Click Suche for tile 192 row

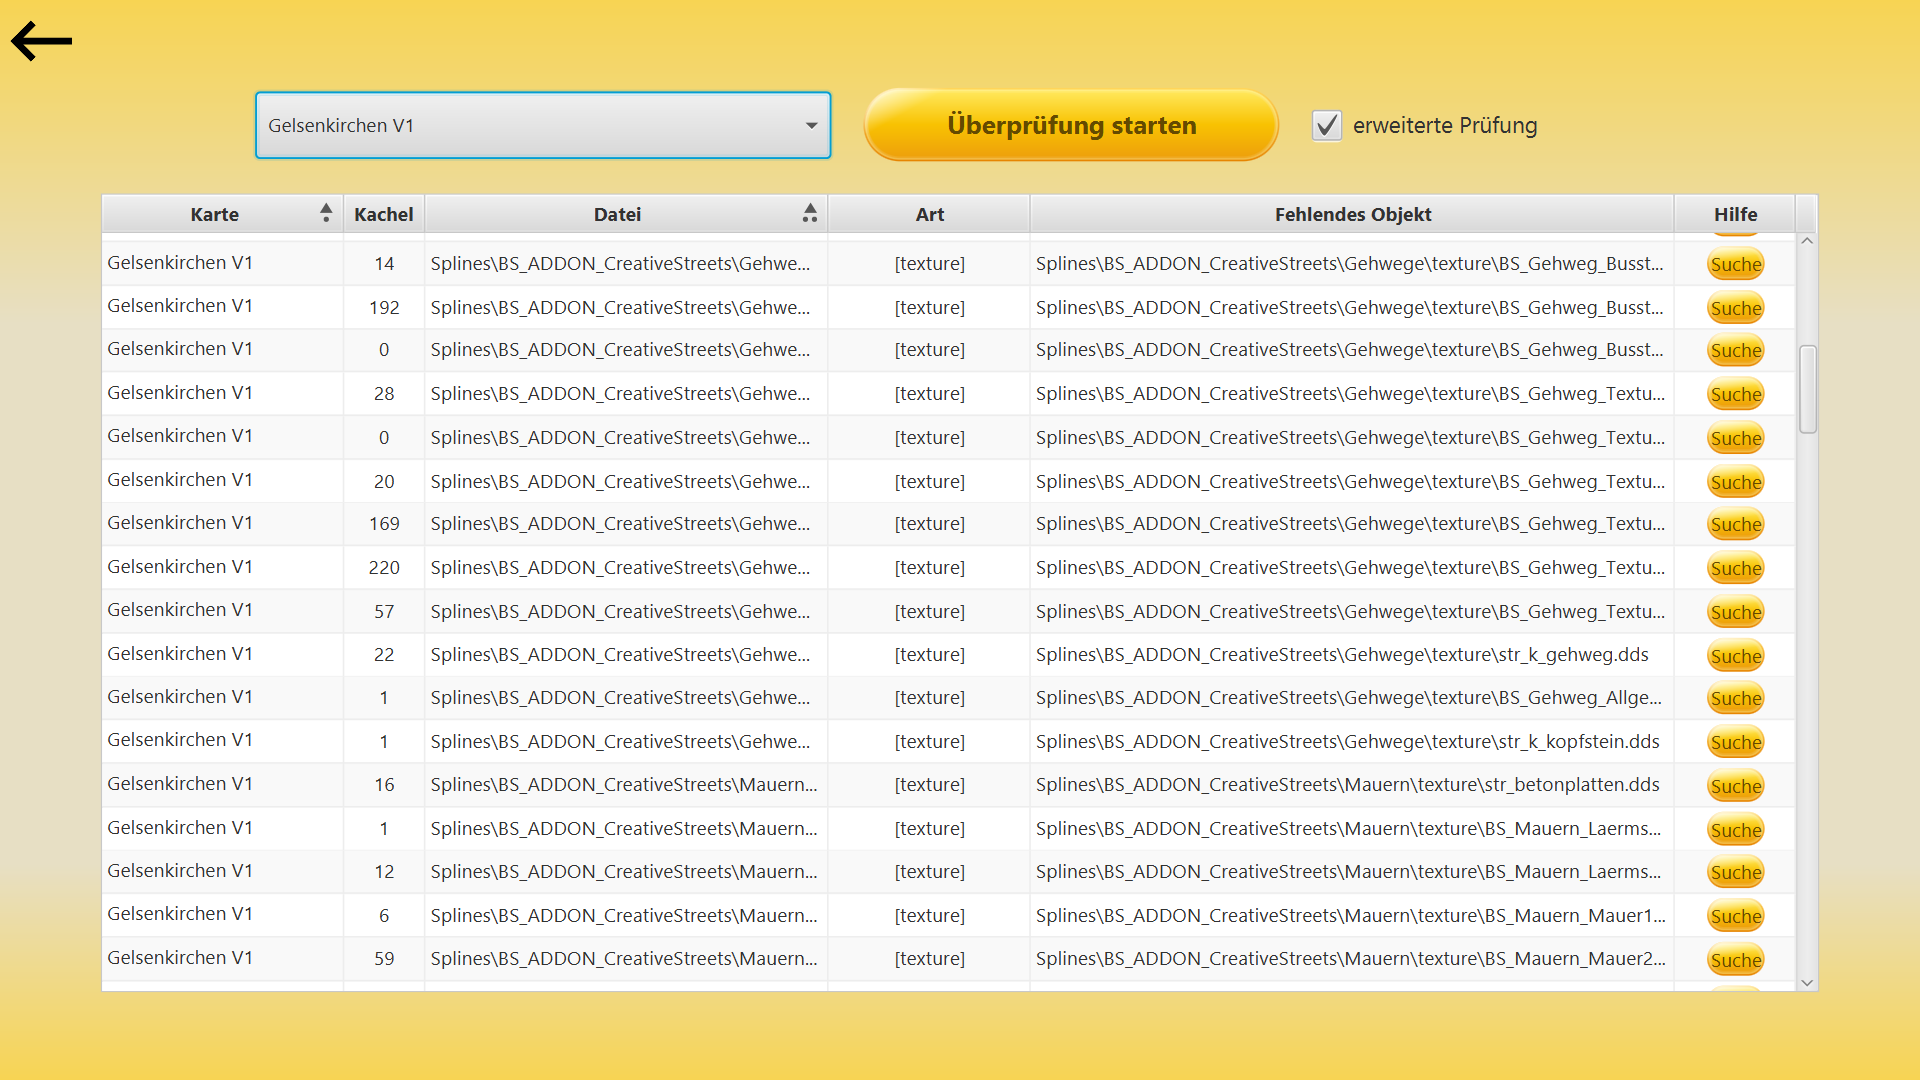pyautogui.click(x=1735, y=309)
